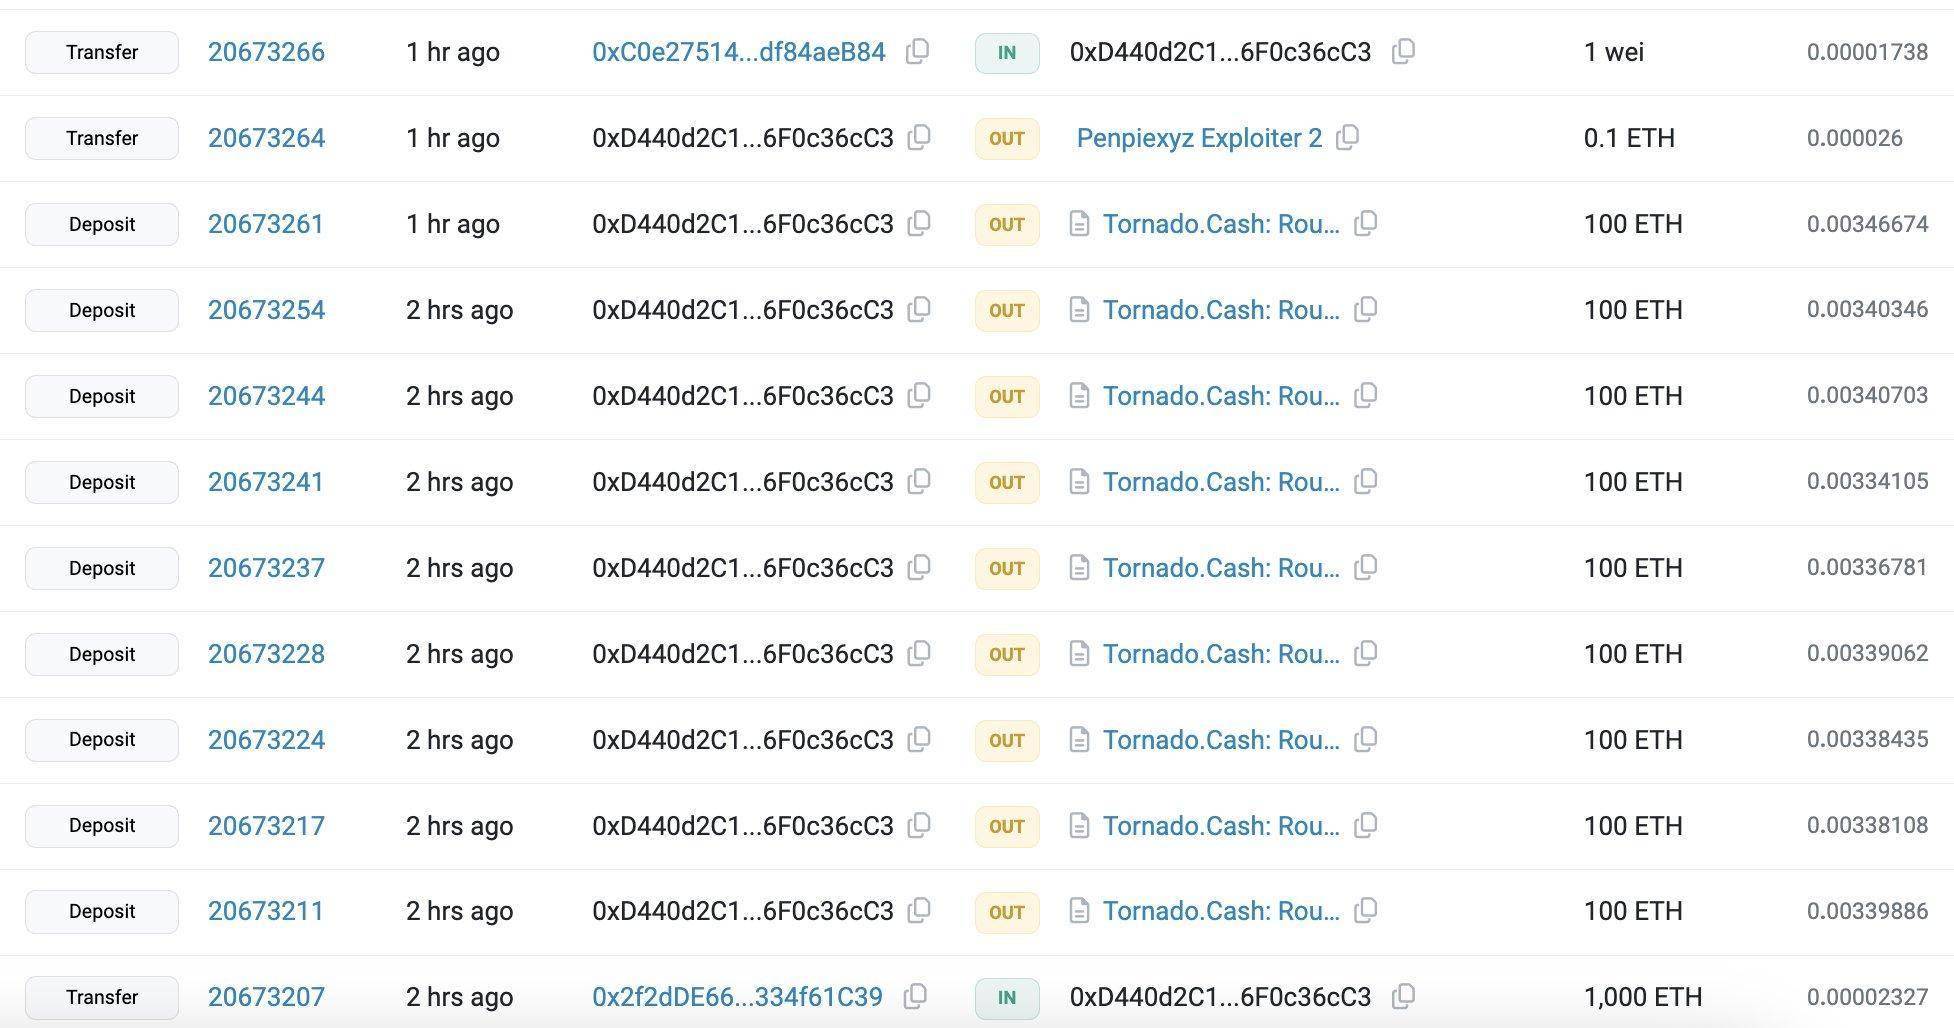The image size is (1954, 1028).
Task: Open block 20673207 link
Action: tap(266, 997)
